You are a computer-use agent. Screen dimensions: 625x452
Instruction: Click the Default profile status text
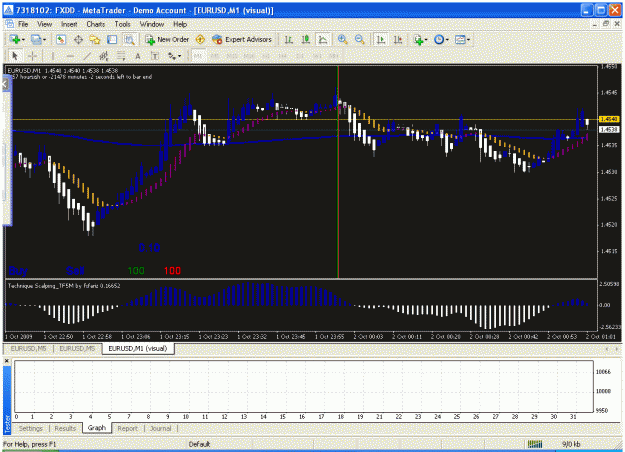[199, 444]
